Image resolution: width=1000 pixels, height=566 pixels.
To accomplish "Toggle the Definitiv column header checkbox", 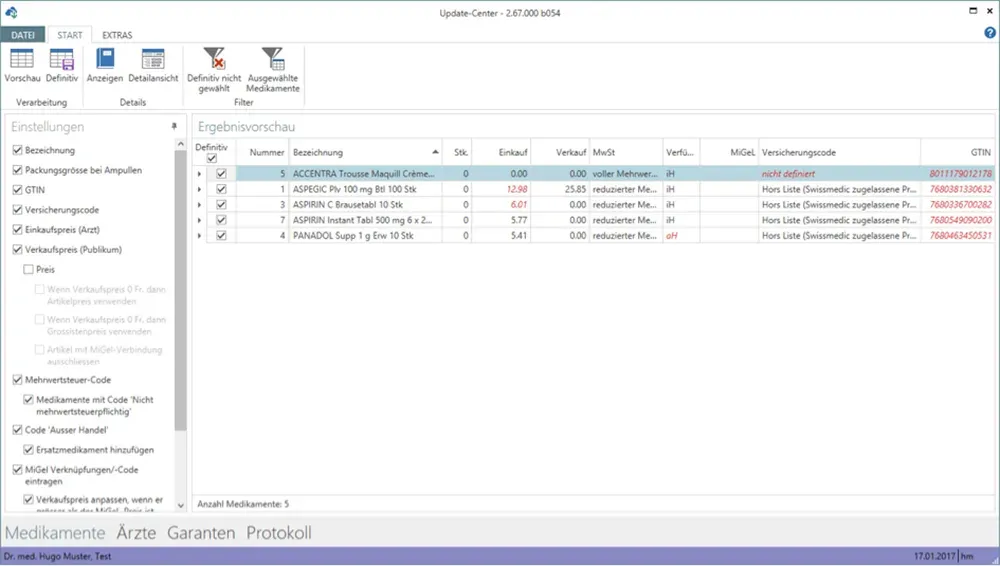I will 212,158.
